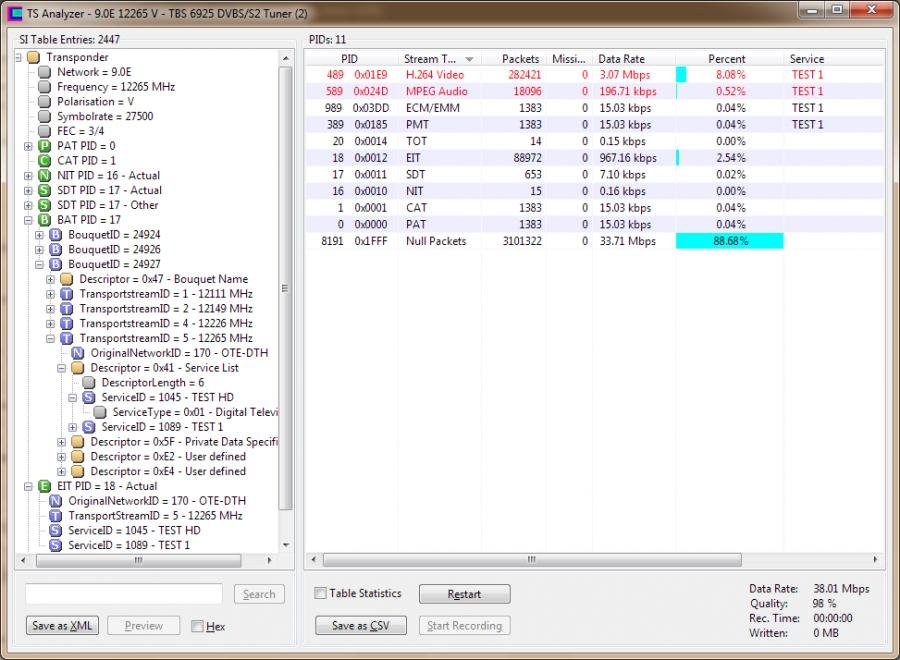Sort by the Data Rate column header
The height and width of the screenshot is (660, 900).
[x=633, y=59]
